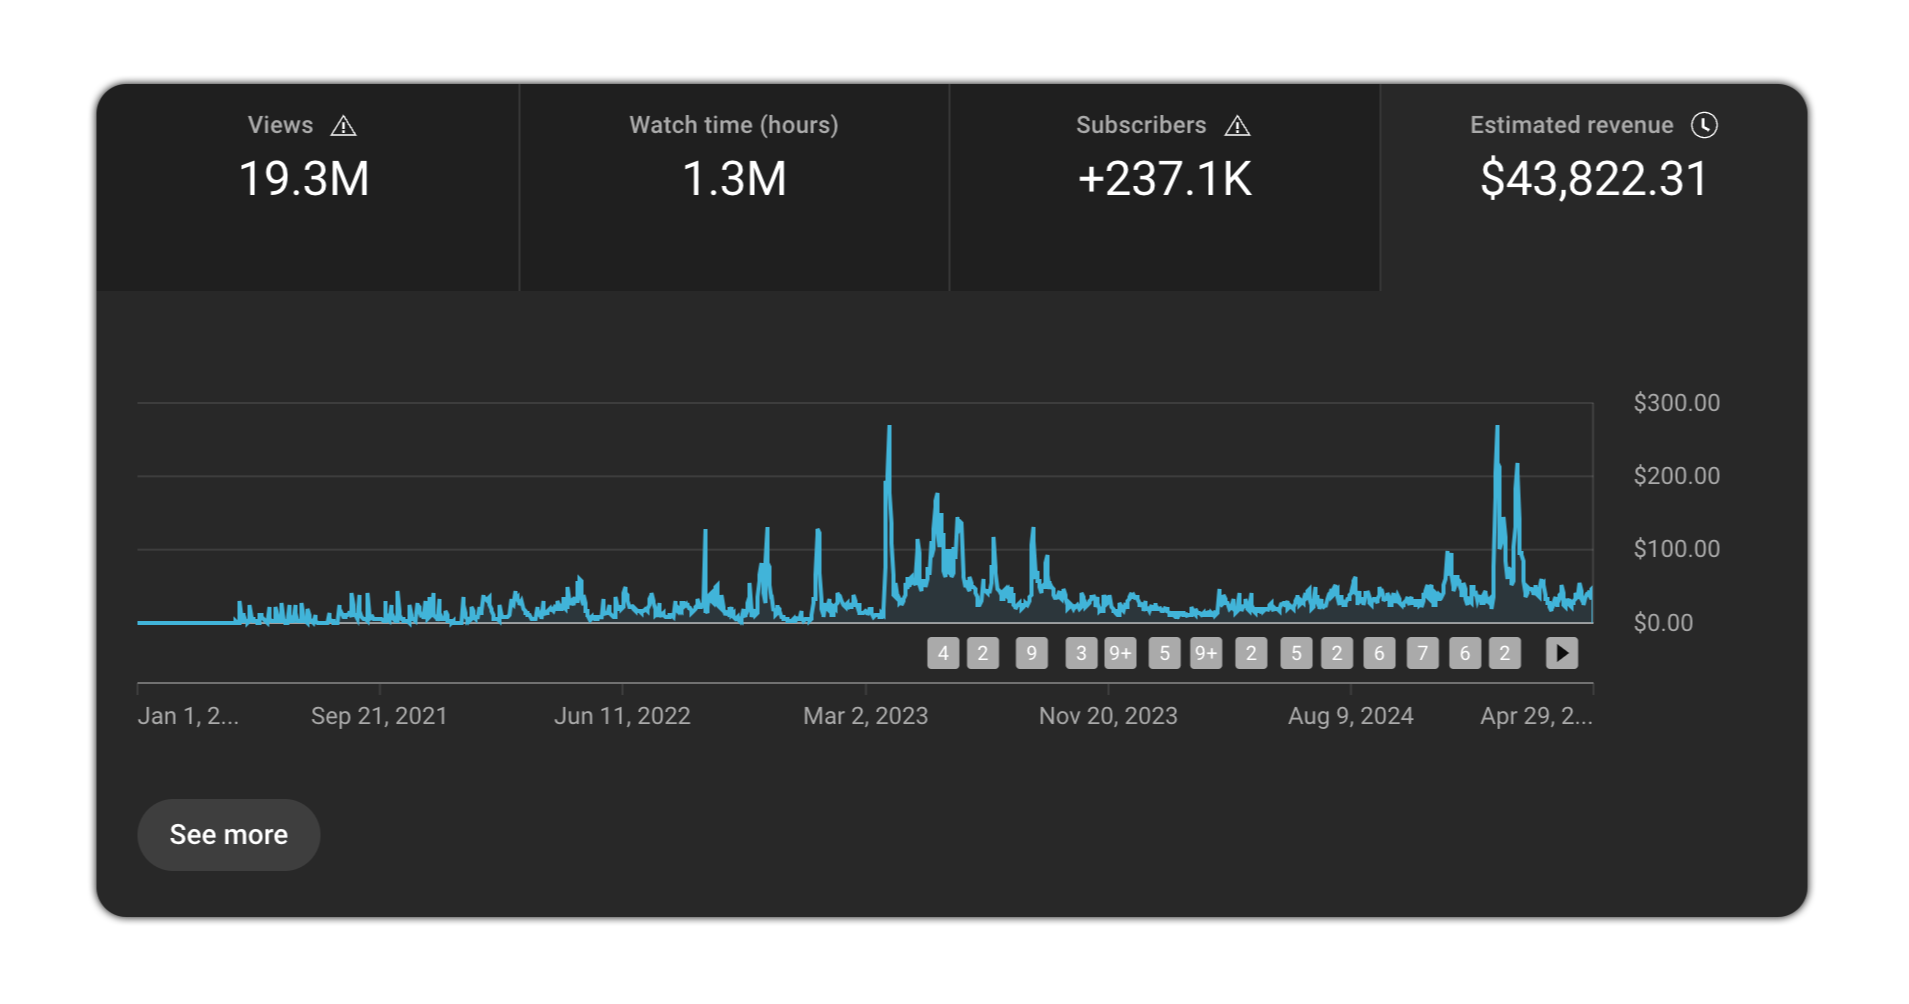Click the "Nov 20, 2023" date label
This screenshot has width=1909, height=1004.
[x=1108, y=716]
